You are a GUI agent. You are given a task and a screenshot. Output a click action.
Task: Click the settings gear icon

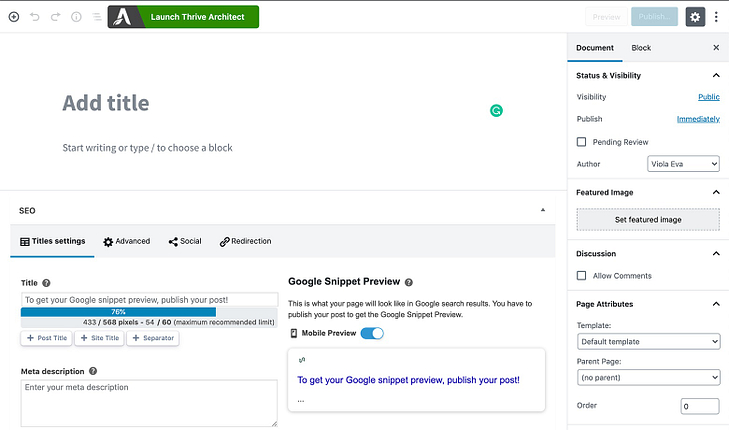(695, 17)
